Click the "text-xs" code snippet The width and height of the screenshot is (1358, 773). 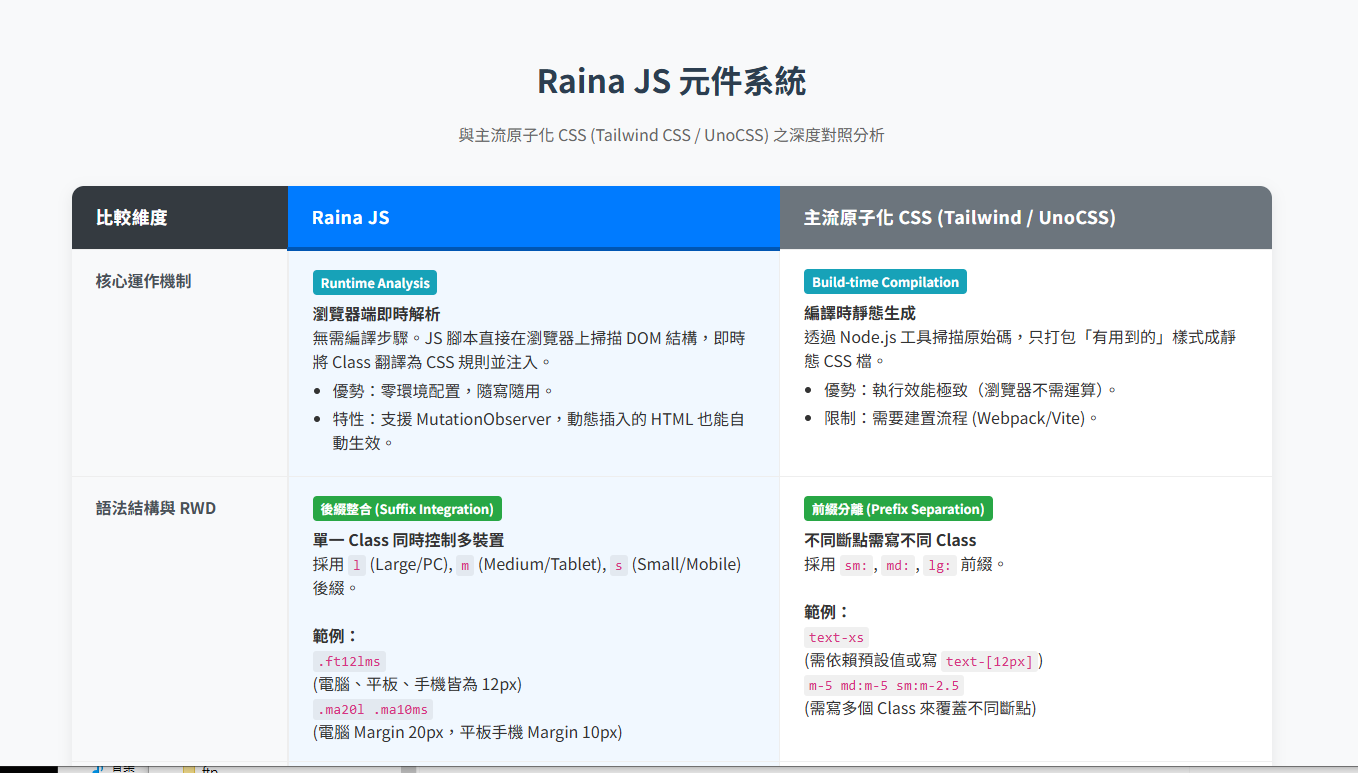[836, 637]
